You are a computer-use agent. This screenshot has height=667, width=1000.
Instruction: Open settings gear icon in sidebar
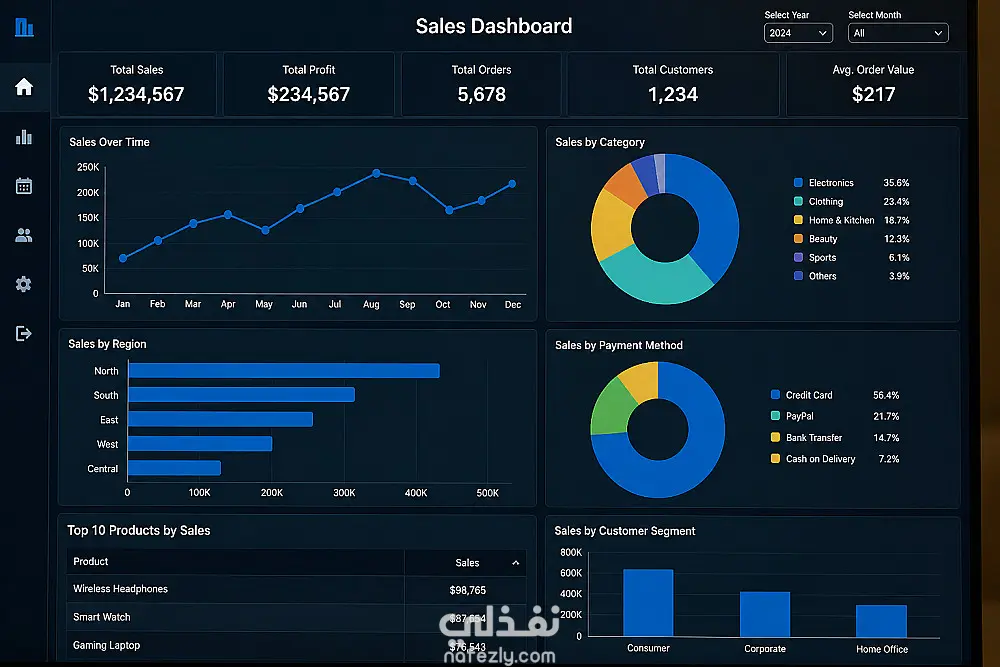click(x=24, y=284)
